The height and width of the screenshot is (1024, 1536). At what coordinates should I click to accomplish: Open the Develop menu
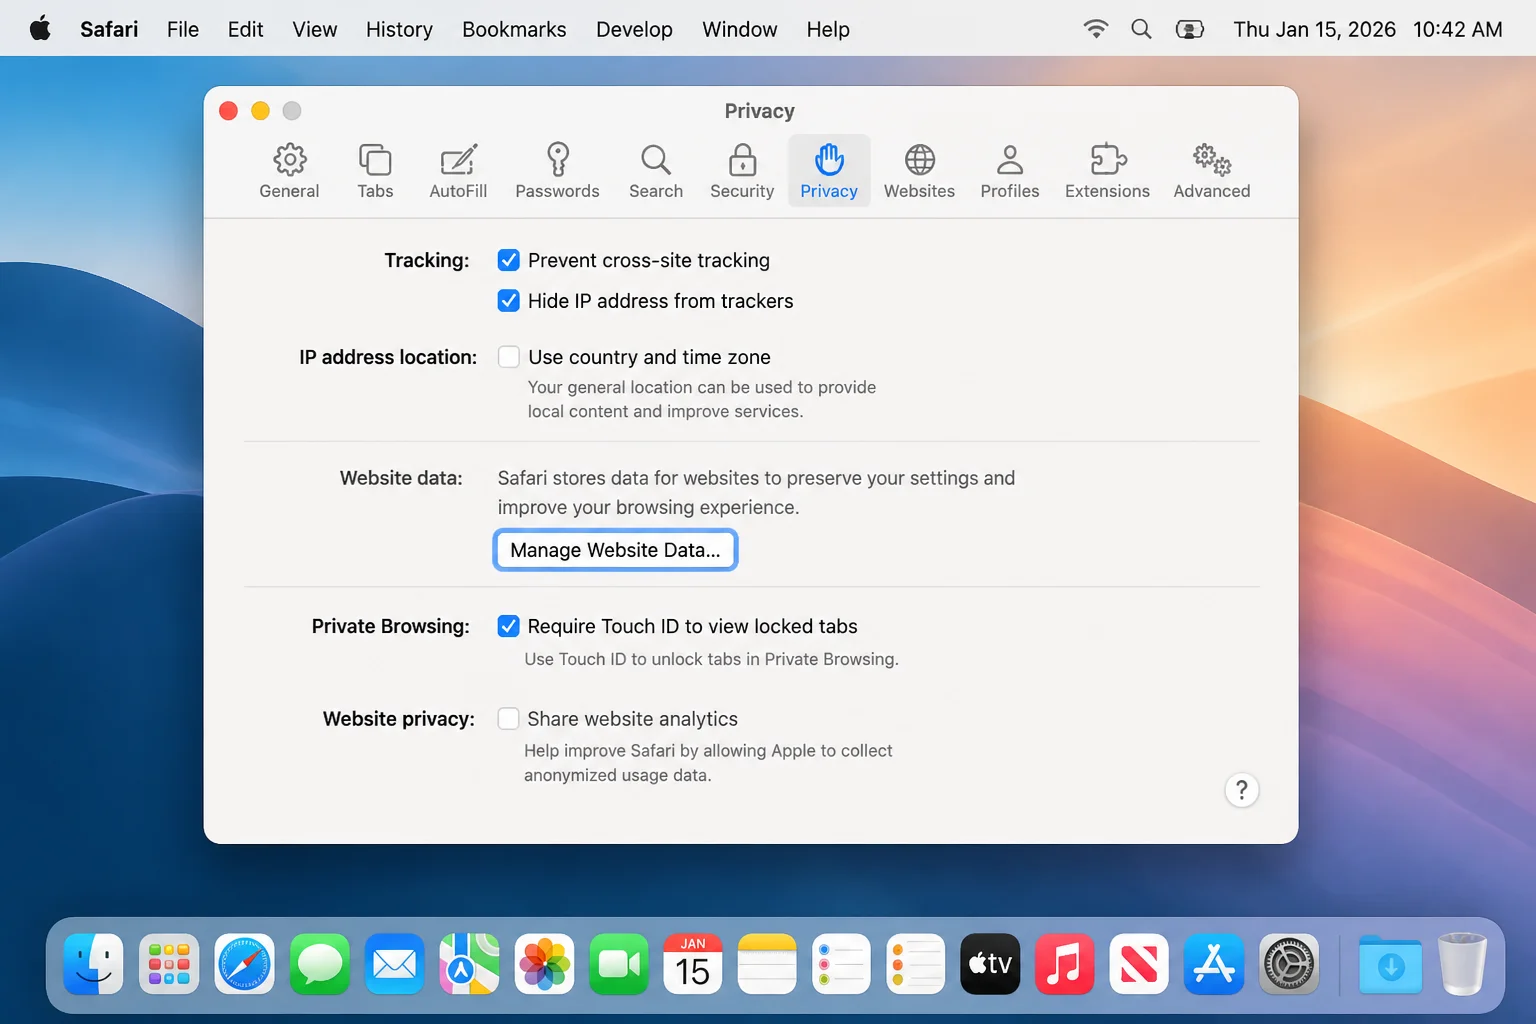[x=634, y=29]
